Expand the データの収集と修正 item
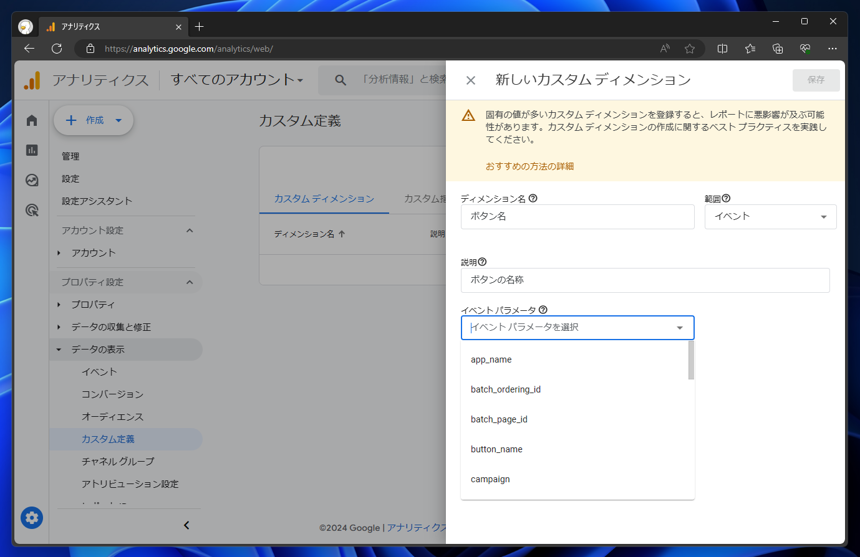This screenshot has height=557, width=860. coord(59,327)
